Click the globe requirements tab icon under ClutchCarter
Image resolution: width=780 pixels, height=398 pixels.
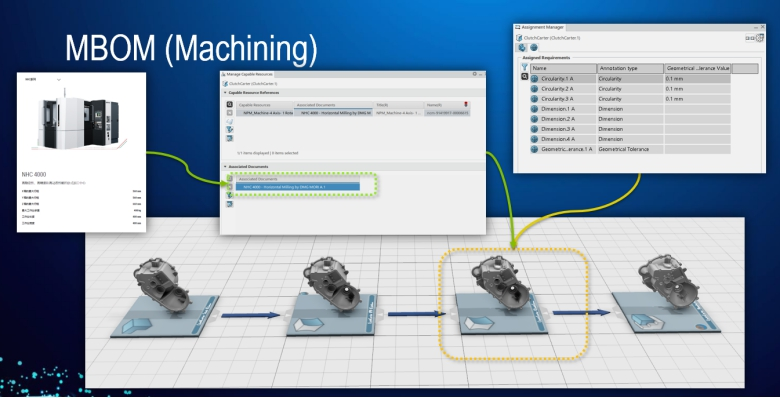click(x=534, y=48)
